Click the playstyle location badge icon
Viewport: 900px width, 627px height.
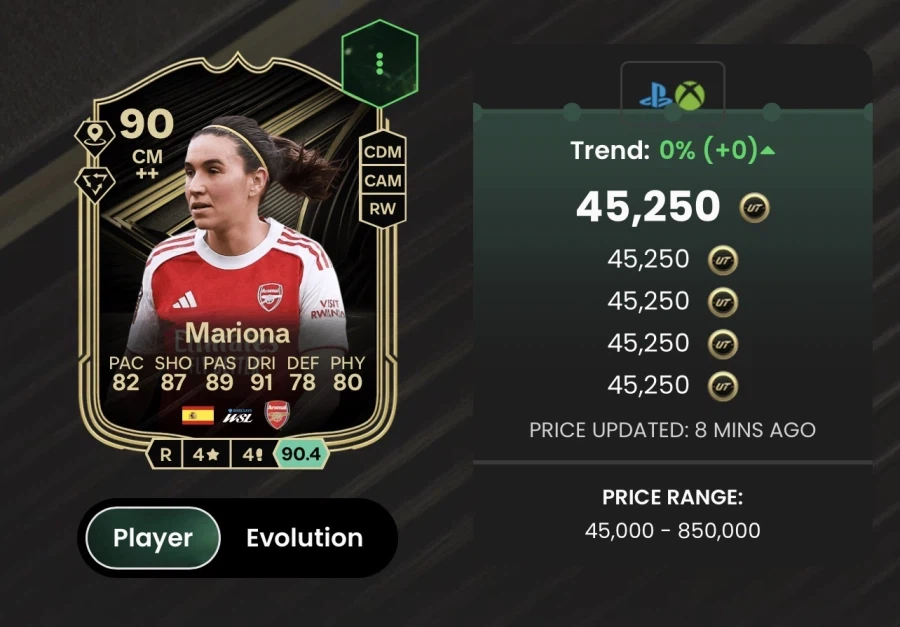click(x=95, y=137)
